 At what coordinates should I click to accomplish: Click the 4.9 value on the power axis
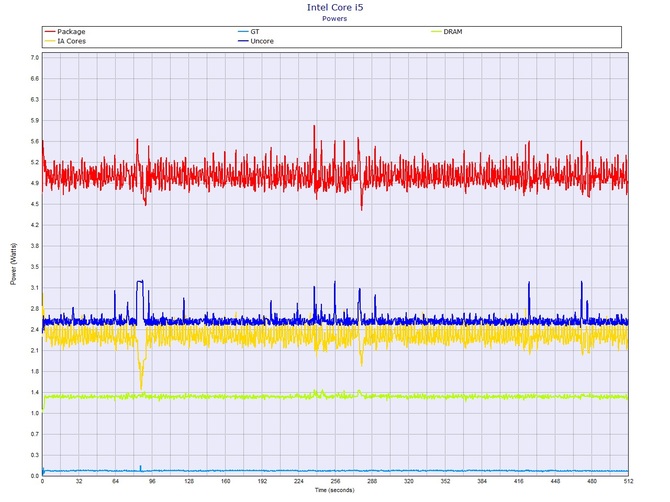[x=35, y=183]
